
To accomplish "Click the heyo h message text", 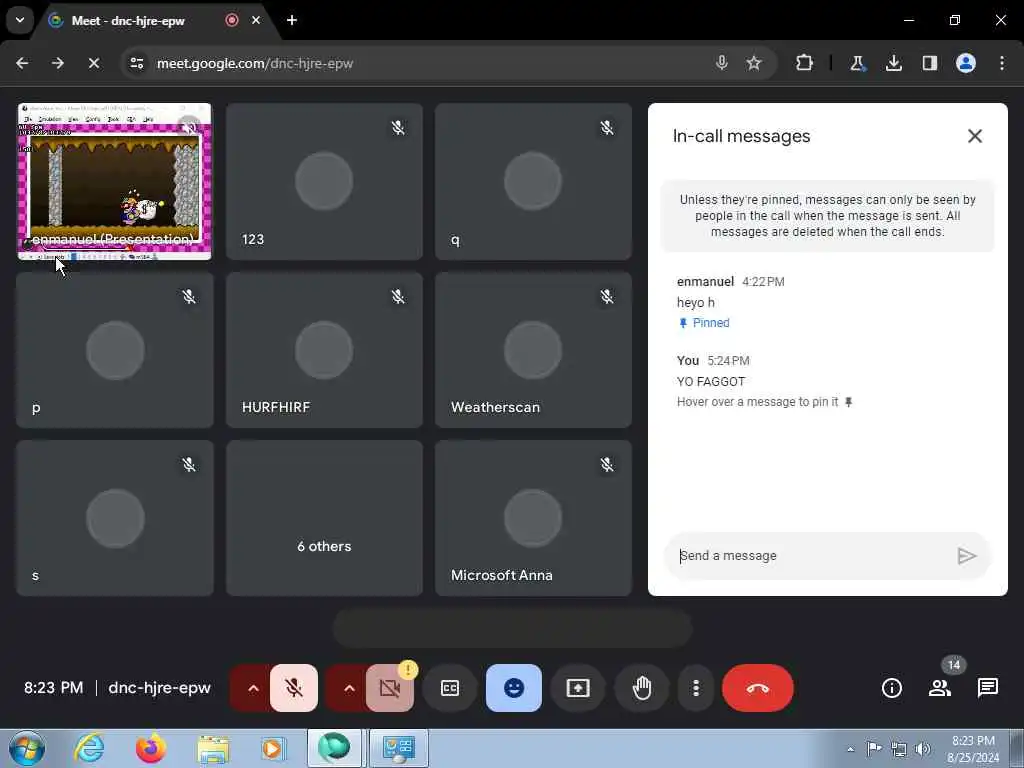I will tap(696, 302).
